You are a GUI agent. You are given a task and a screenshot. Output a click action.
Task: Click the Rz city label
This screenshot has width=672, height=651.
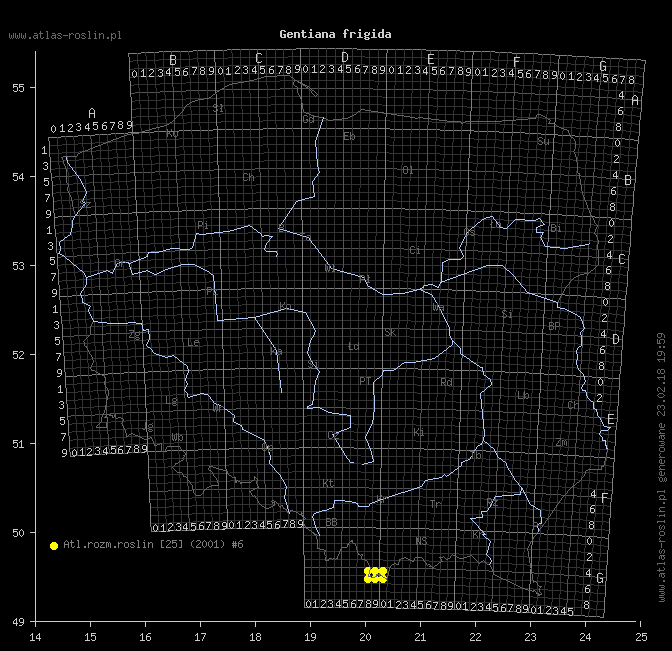tap(492, 502)
